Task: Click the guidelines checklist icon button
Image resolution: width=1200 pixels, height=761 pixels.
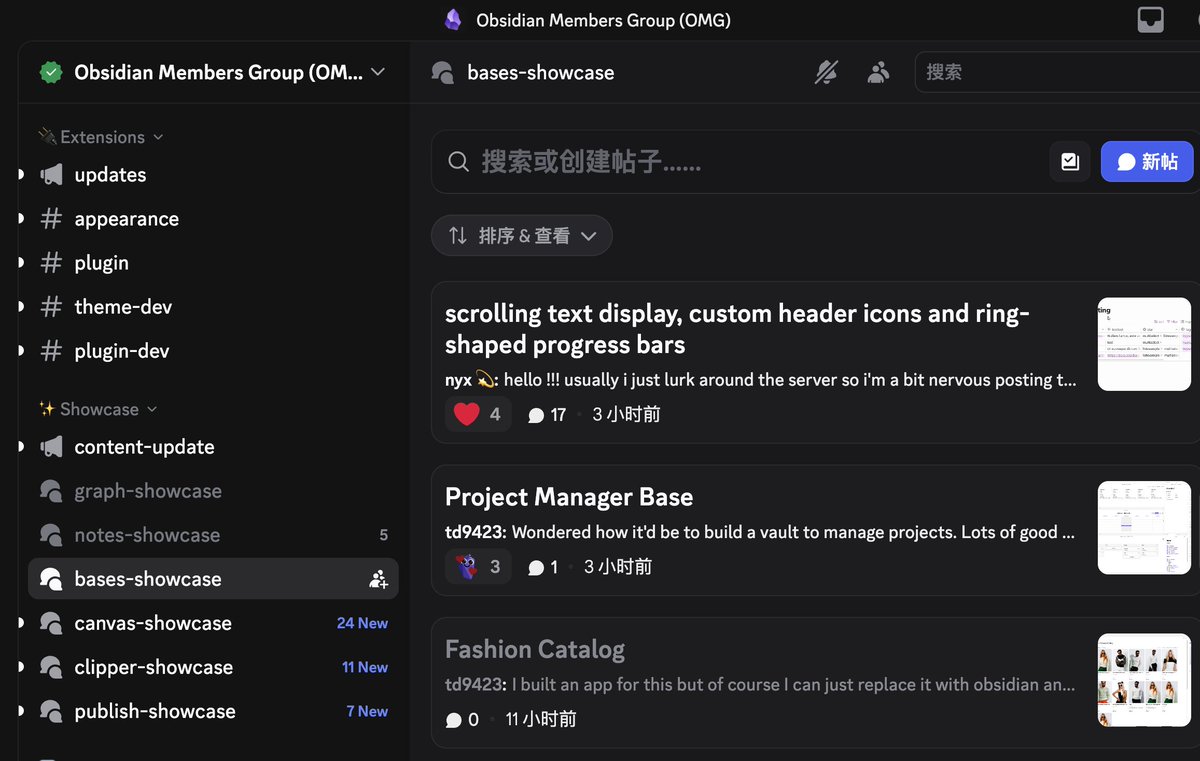Action: 1070,162
